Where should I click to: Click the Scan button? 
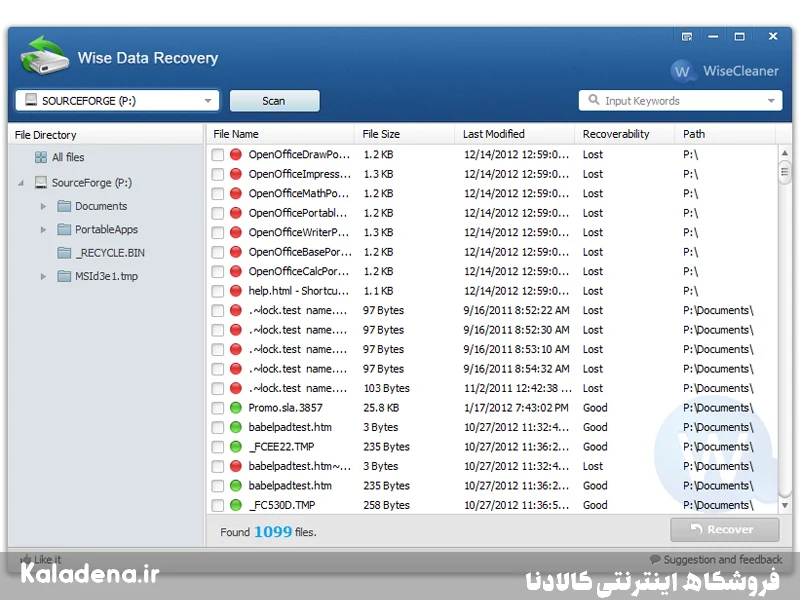coord(274,101)
